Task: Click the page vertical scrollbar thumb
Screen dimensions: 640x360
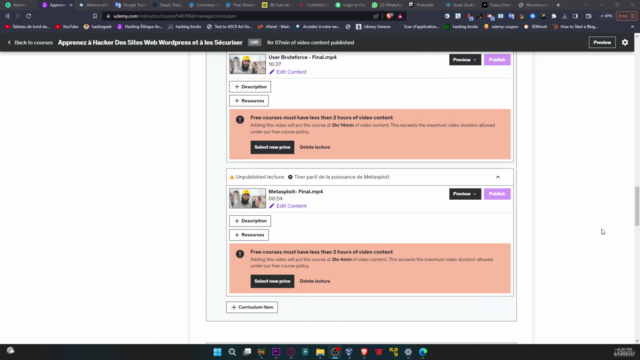Action: tap(637, 206)
